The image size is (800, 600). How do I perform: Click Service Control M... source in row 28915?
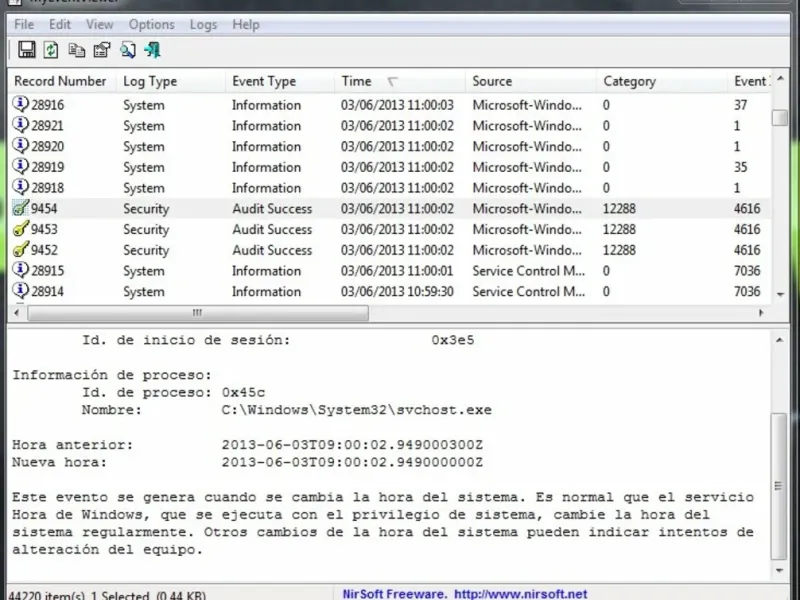(x=528, y=271)
